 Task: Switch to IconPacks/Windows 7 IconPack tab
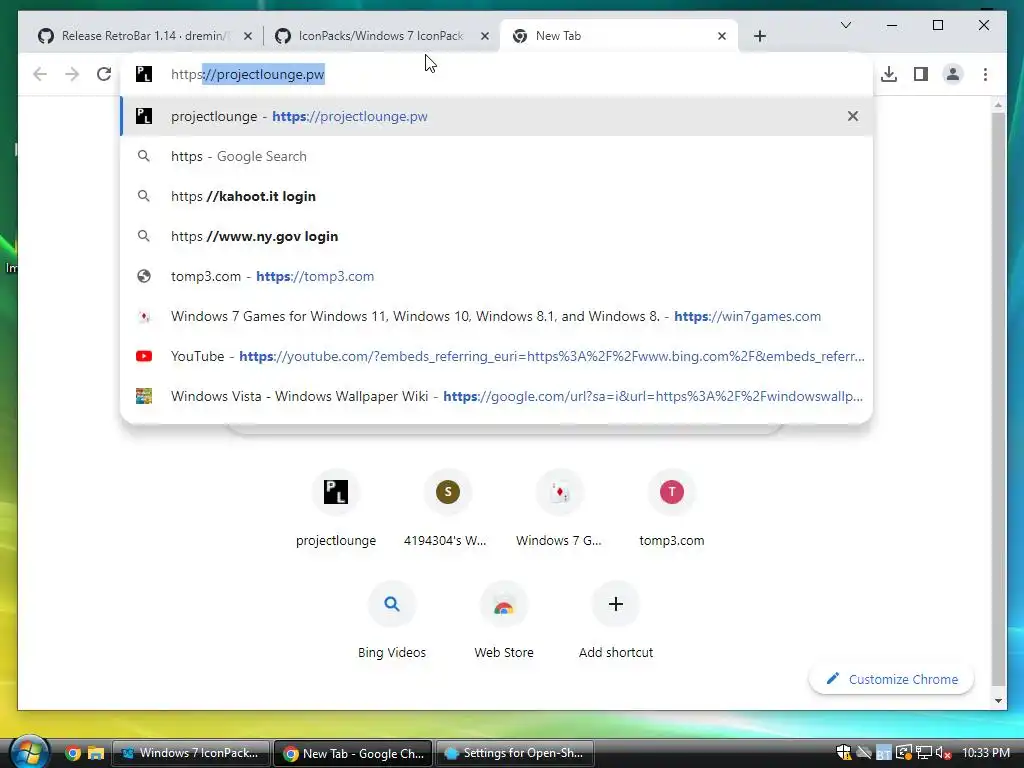pos(381,36)
